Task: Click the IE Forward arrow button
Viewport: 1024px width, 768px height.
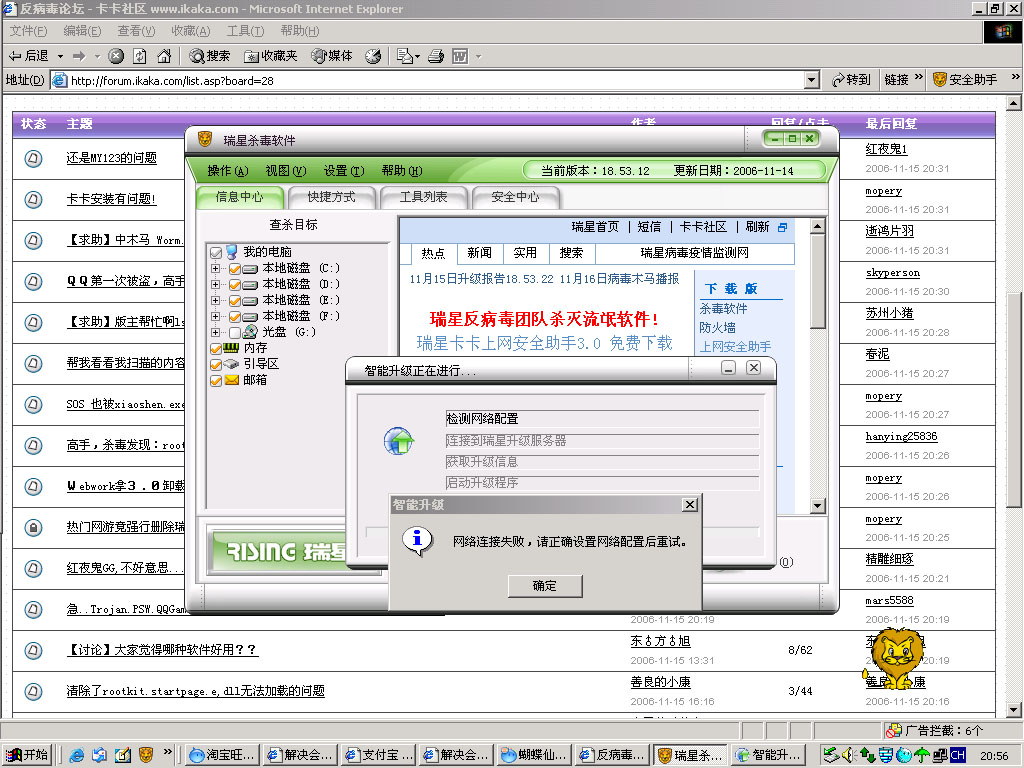Action: pos(79,56)
